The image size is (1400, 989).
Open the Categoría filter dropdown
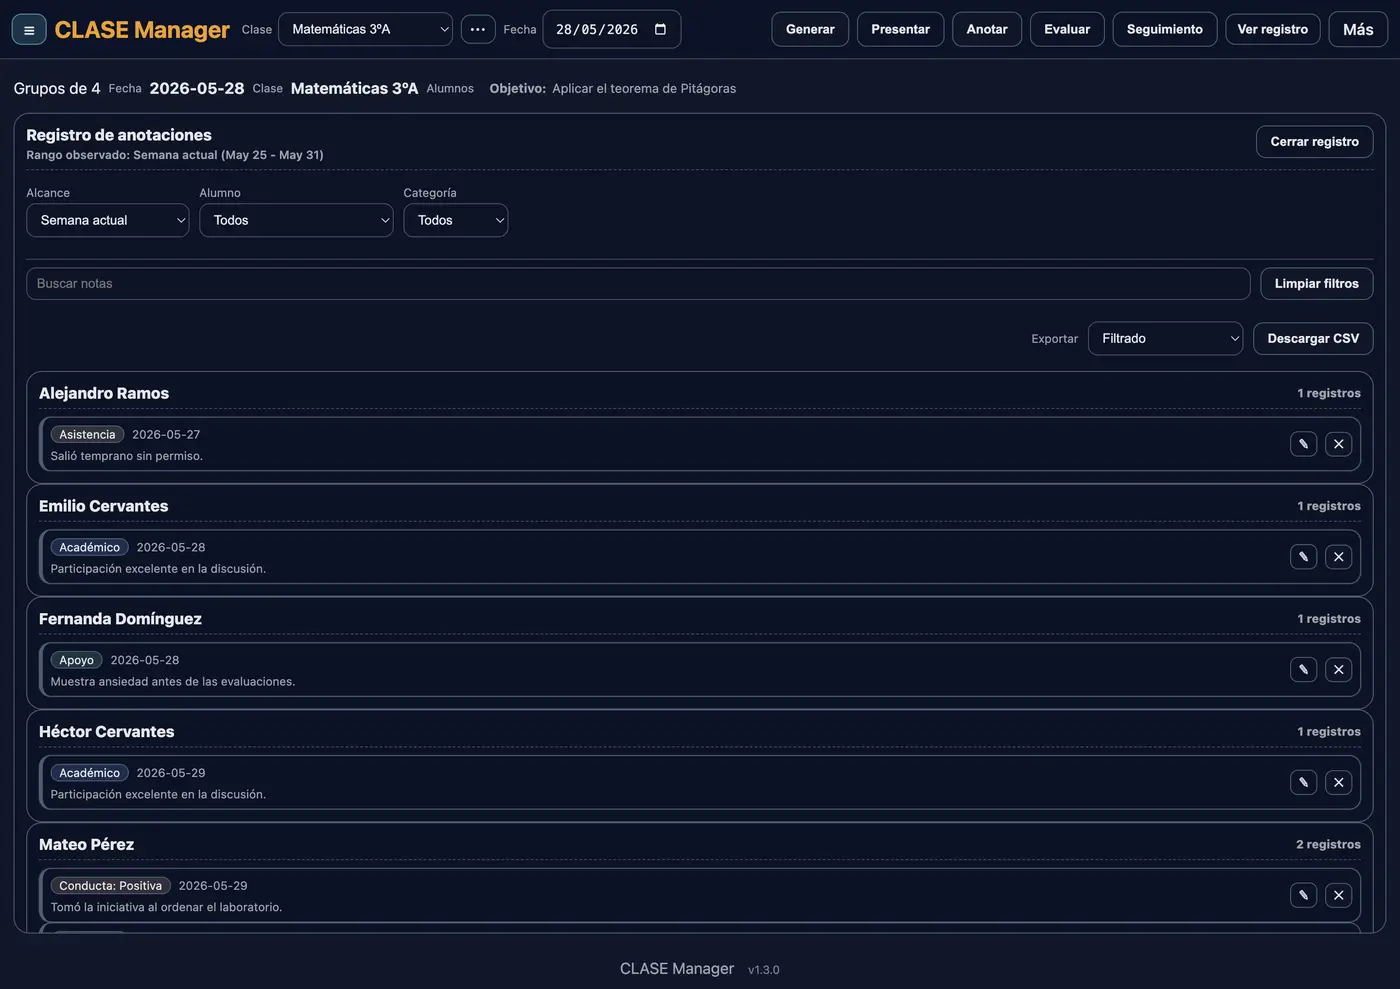click(x=455, y=220)
